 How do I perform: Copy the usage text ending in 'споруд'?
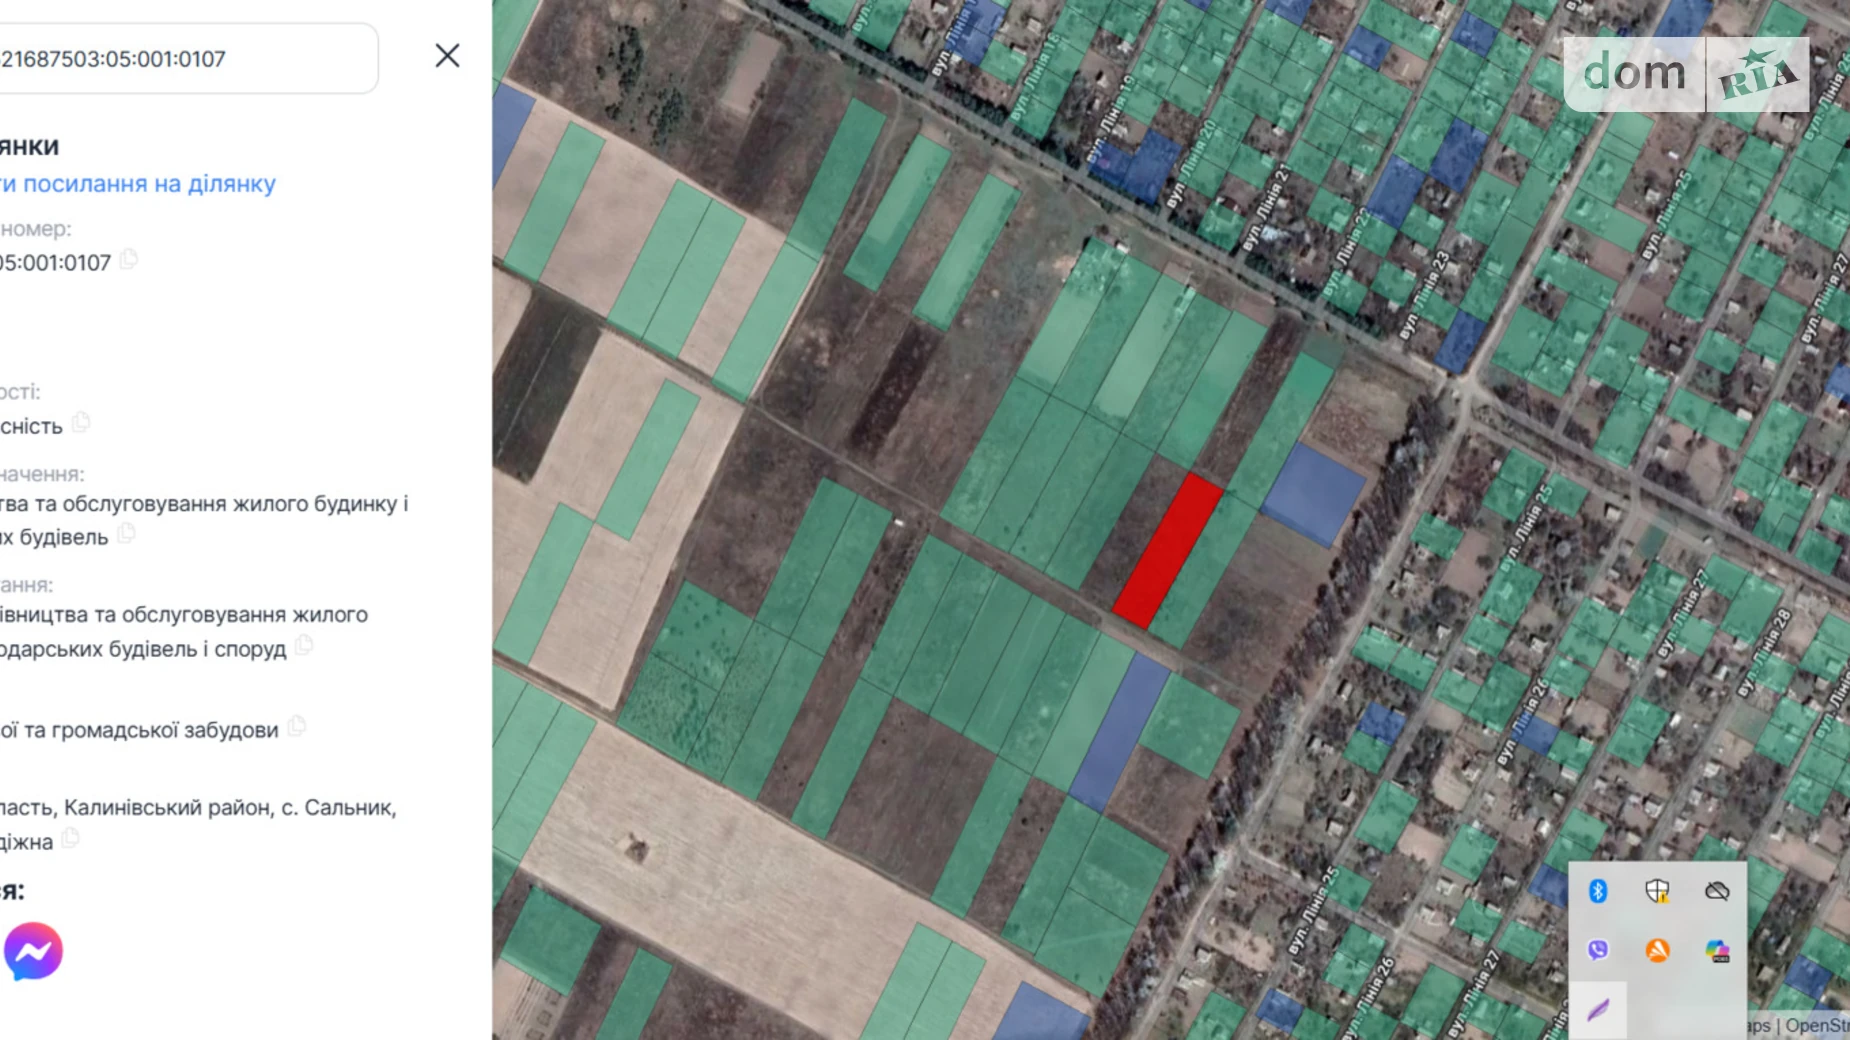tap(304, 646)
